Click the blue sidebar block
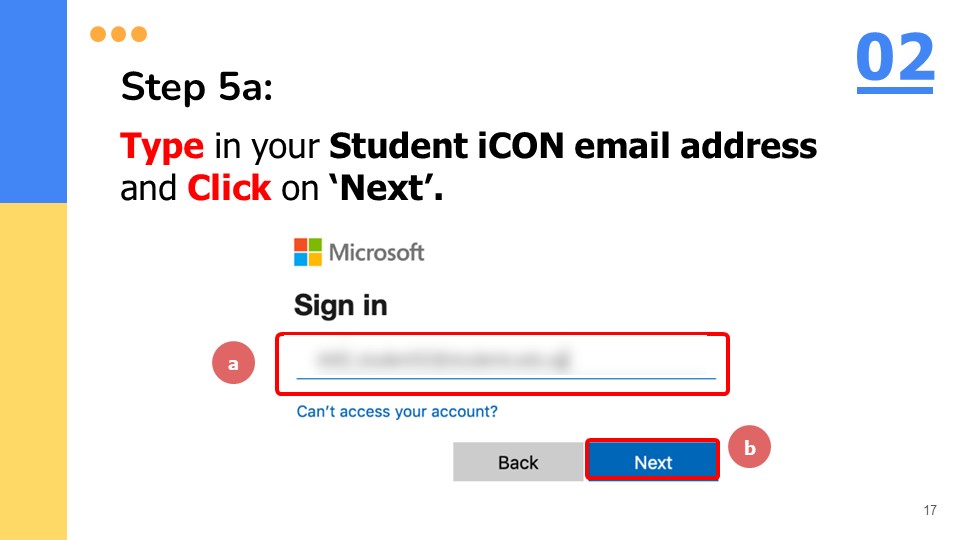The width and height of the screenshot is (960, 540). (x=33, y=101)
